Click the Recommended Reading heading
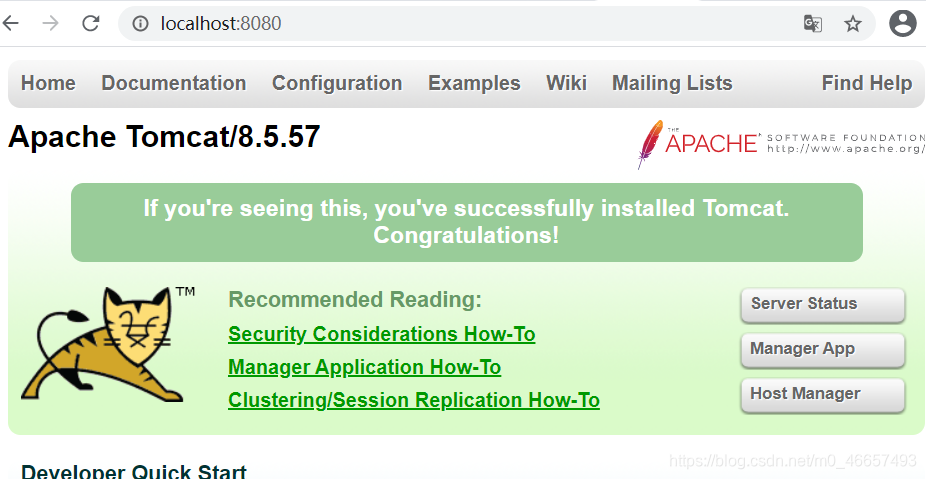Image resolution: width=926 pixels, height=479 pixels. 355,299
